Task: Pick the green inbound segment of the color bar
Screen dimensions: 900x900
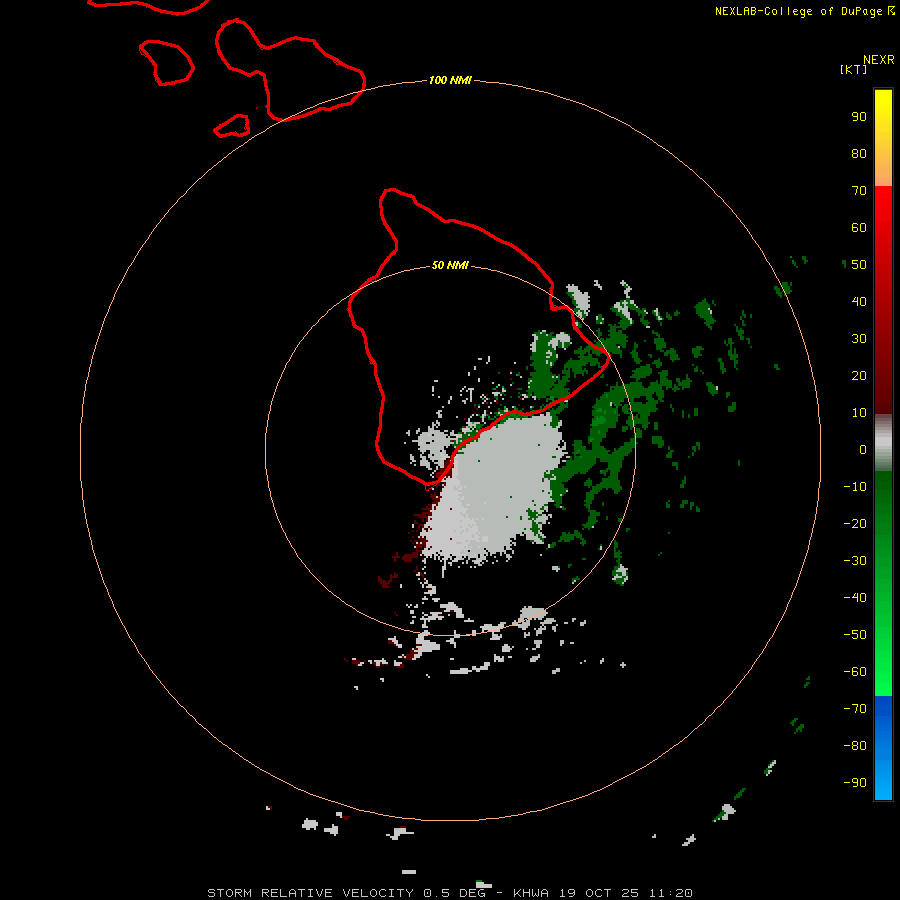Action: pyautogui.click(x=883, y=584)
